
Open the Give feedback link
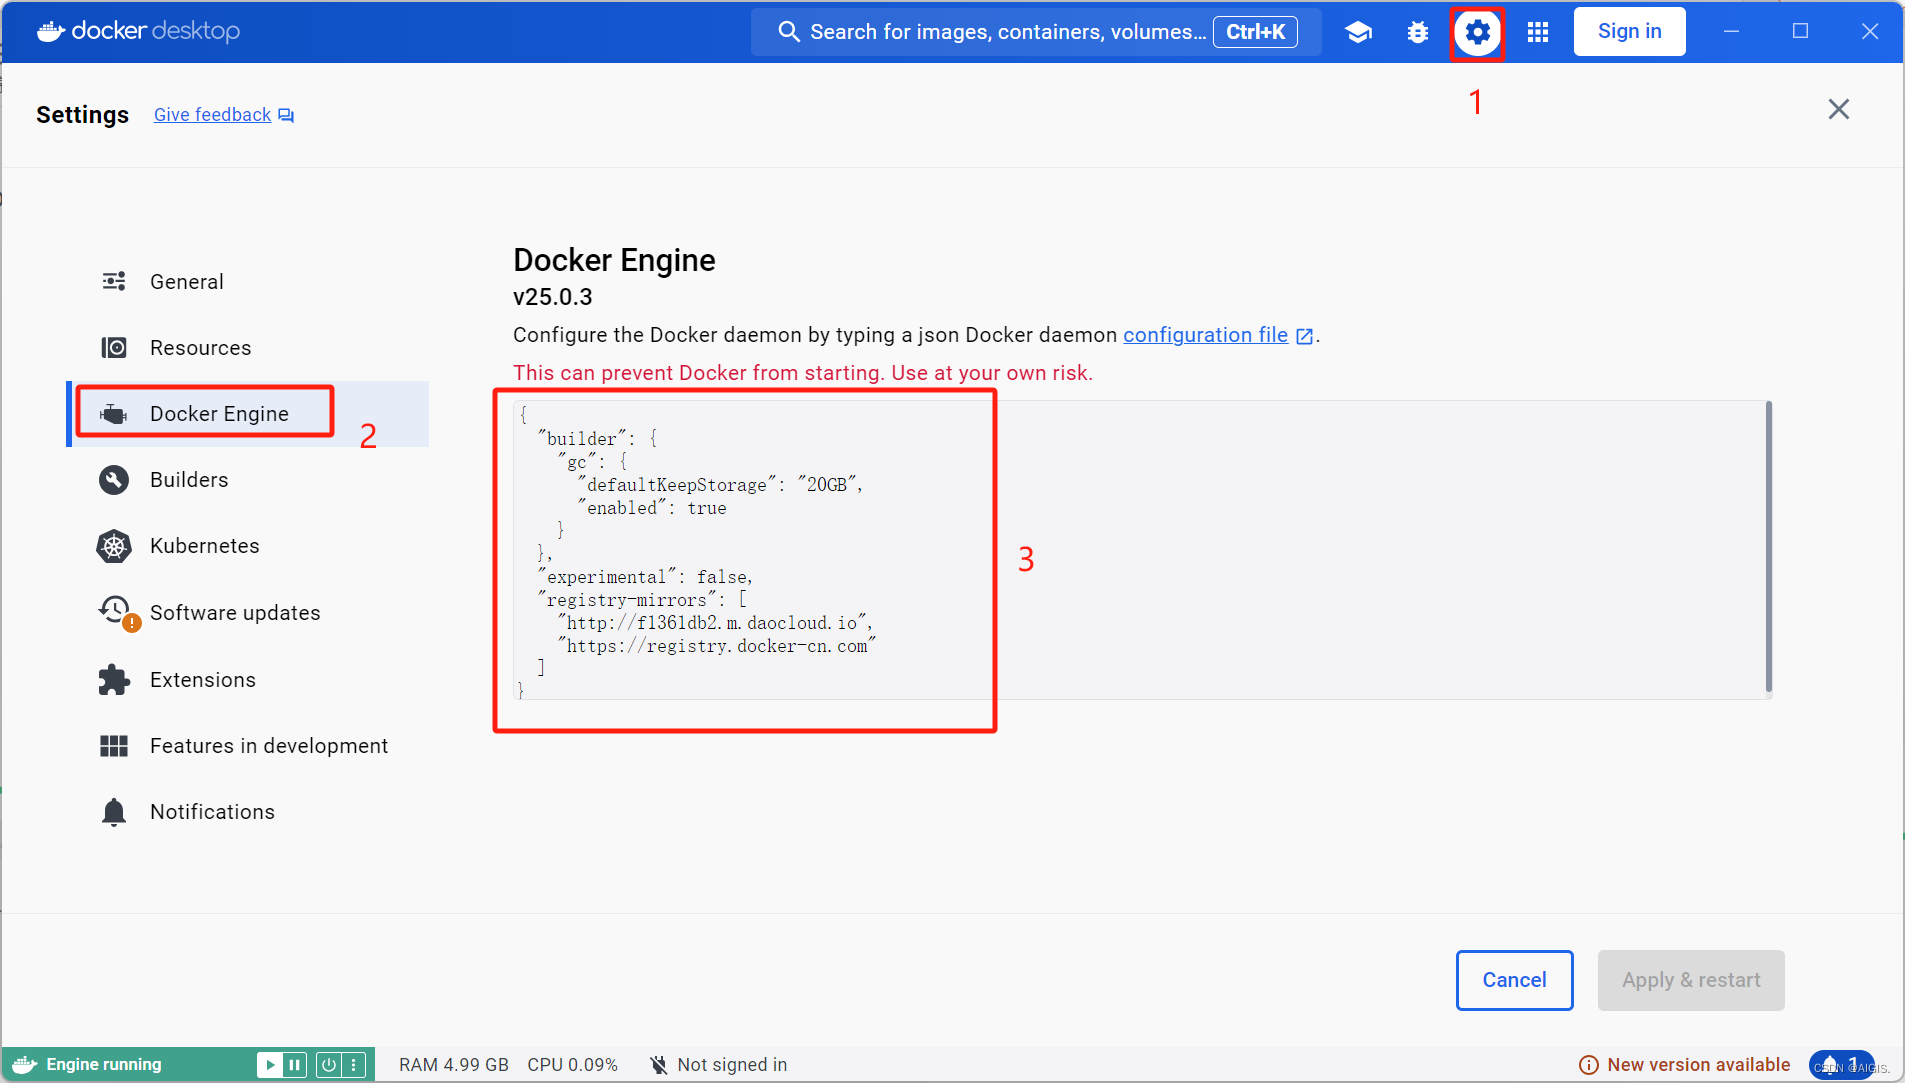(x=212, y=115)
